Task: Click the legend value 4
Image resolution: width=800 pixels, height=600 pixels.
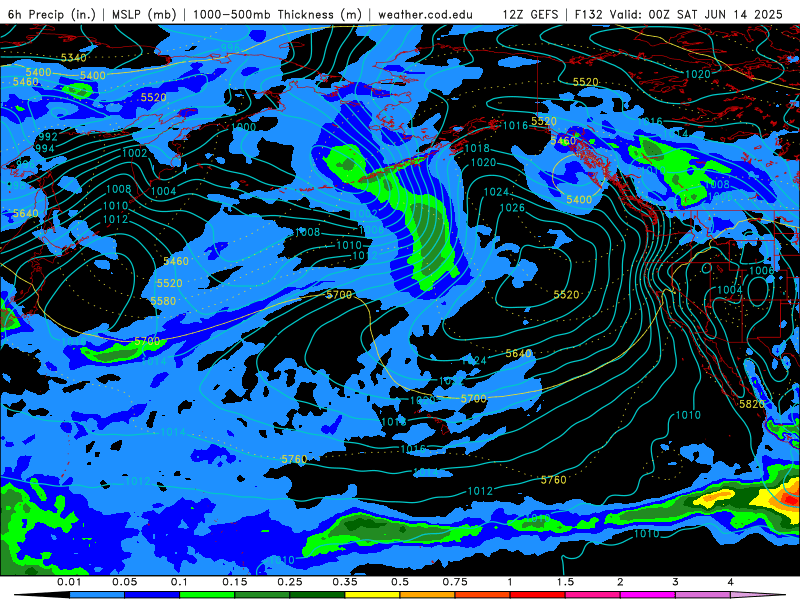Action: (731, 582)
